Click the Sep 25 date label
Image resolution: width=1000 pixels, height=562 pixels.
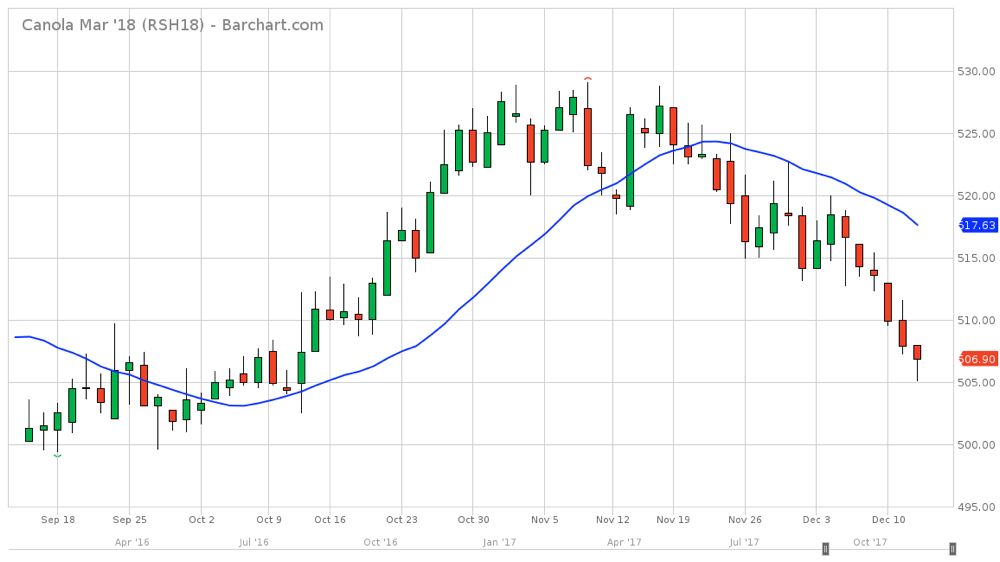tap(129, 520)
